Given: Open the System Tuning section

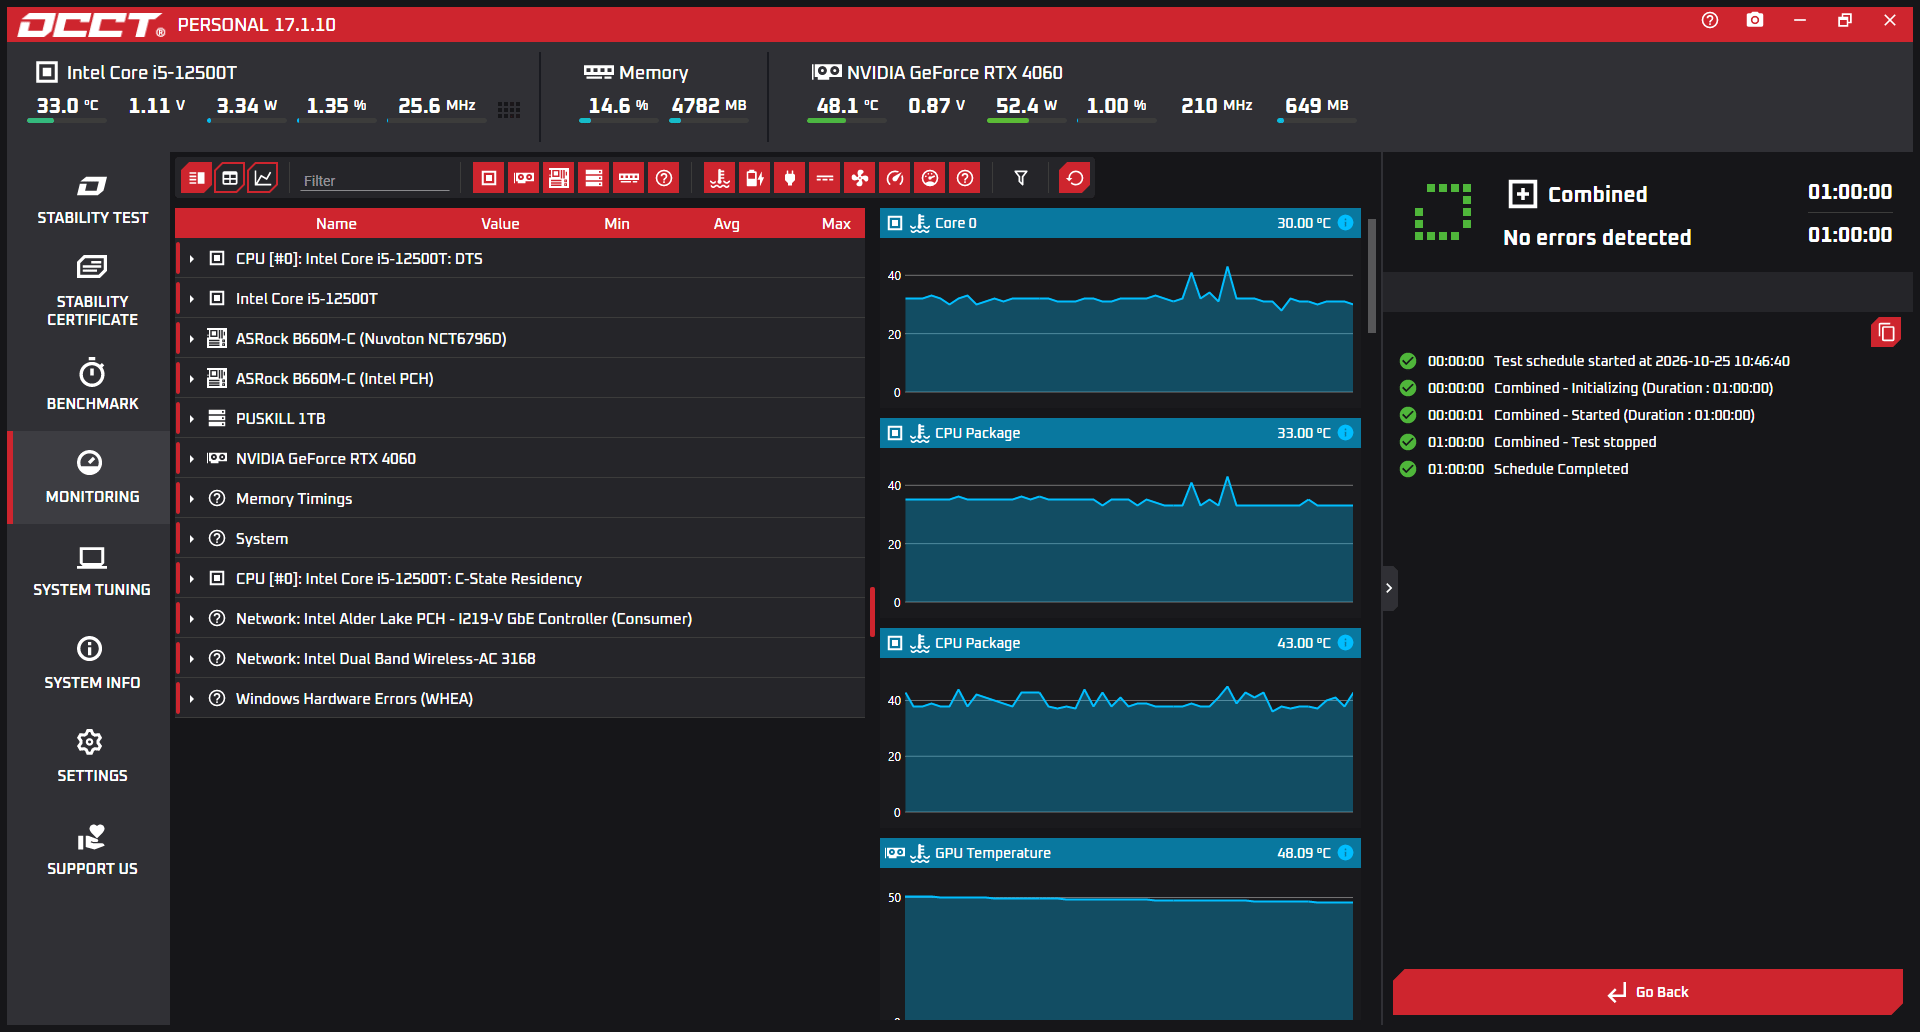Looking at the screenshot, I should point(92,571).
